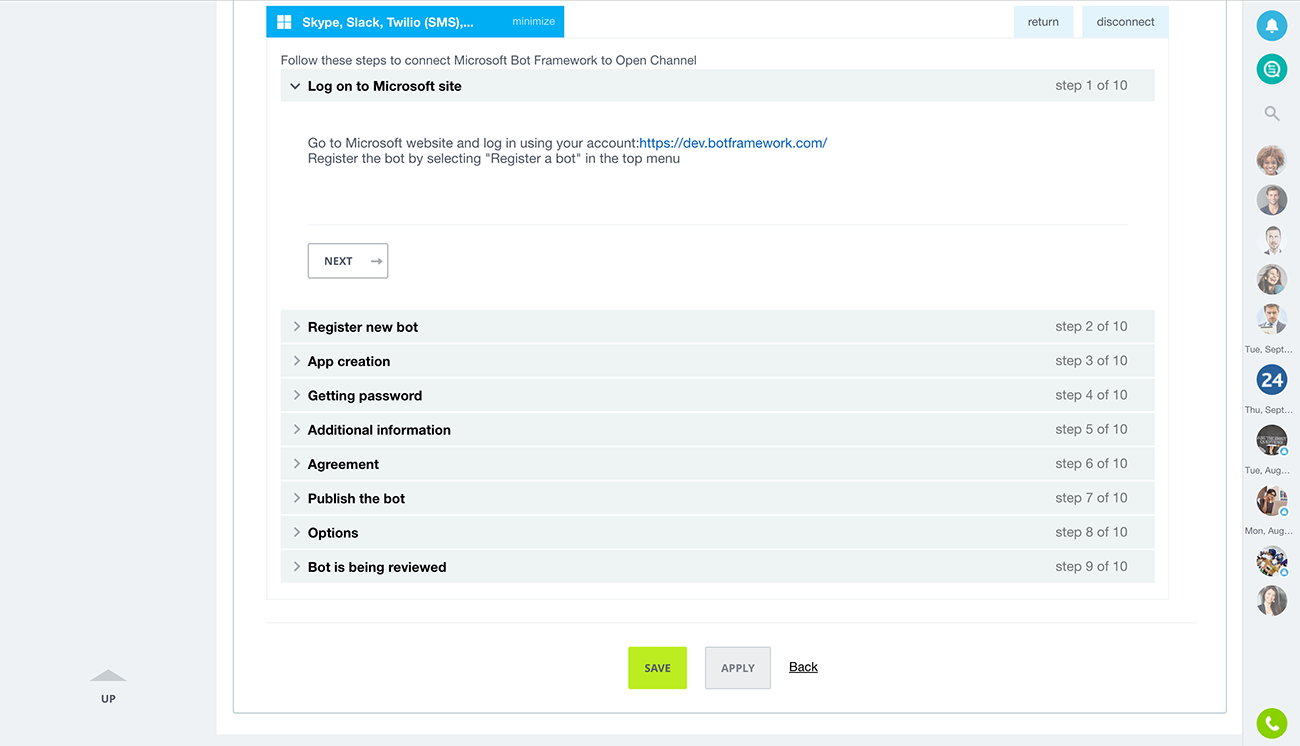
Task: Expand the Register new bot step
Action: tap(362, 327)
